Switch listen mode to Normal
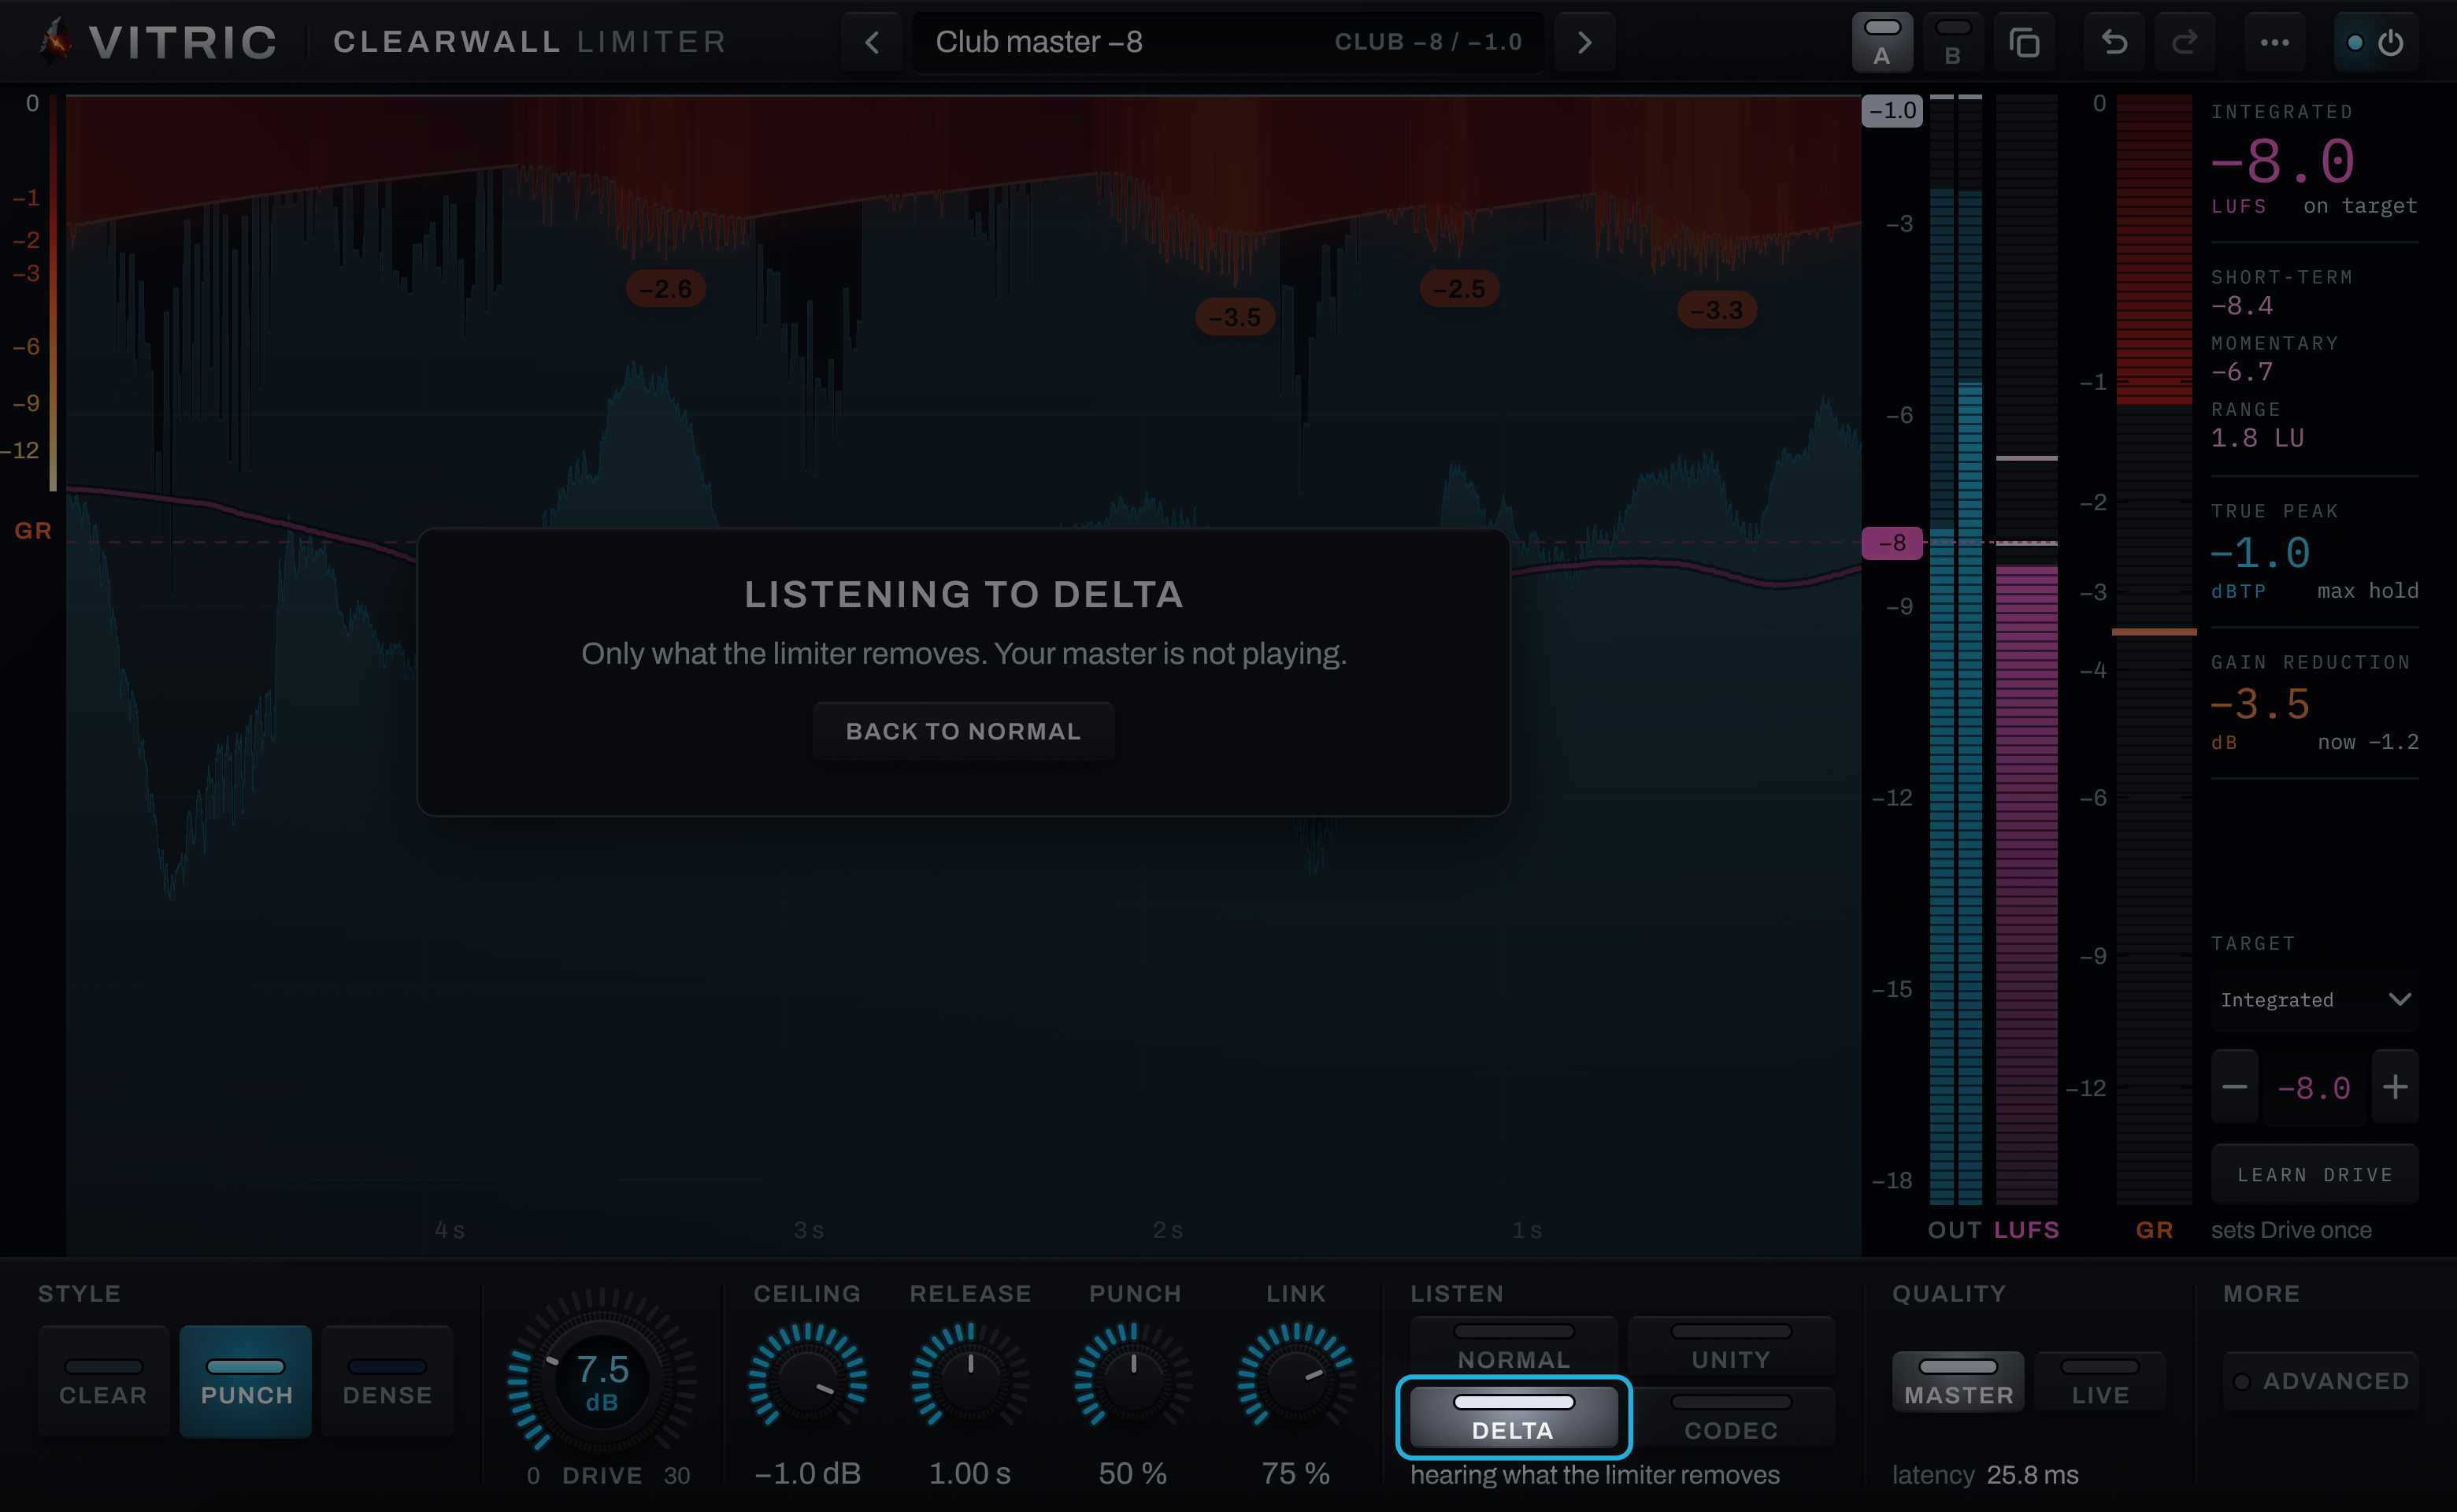Image resolution: width=2457 pixels, height=1512 pixels. (1514, 1347)
